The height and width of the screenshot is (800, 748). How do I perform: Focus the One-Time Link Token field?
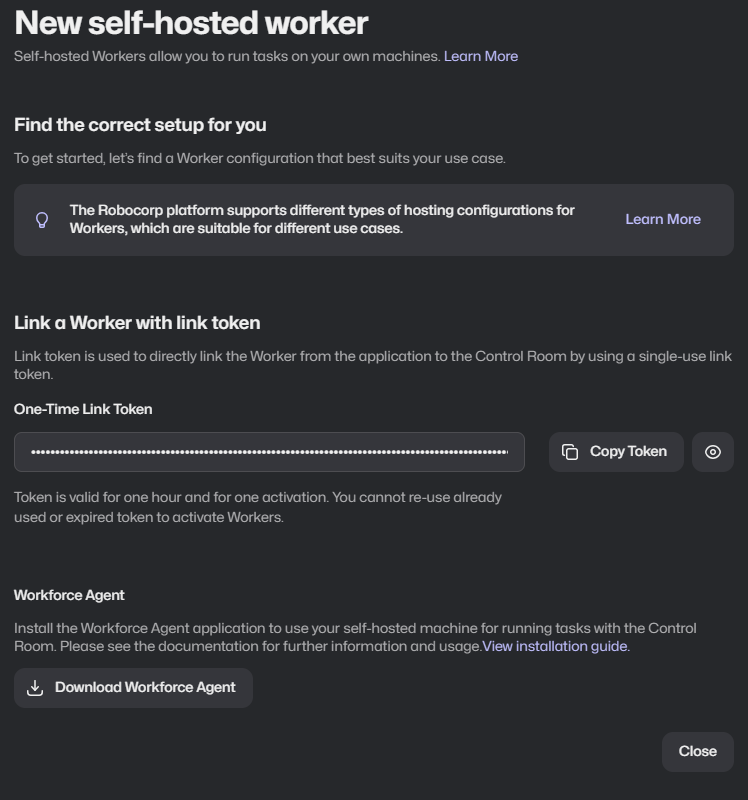269,452
